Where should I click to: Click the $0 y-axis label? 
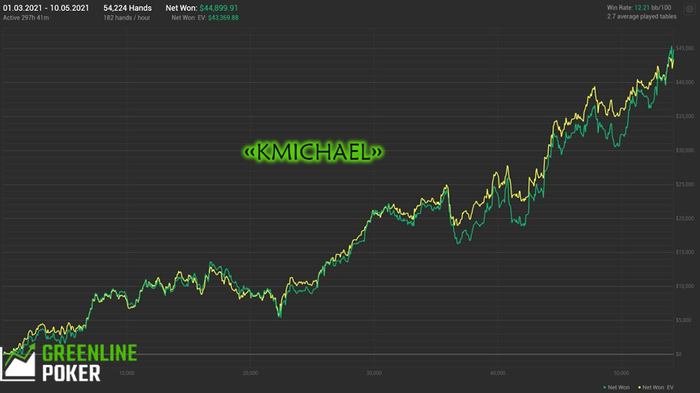click(679, 354)
